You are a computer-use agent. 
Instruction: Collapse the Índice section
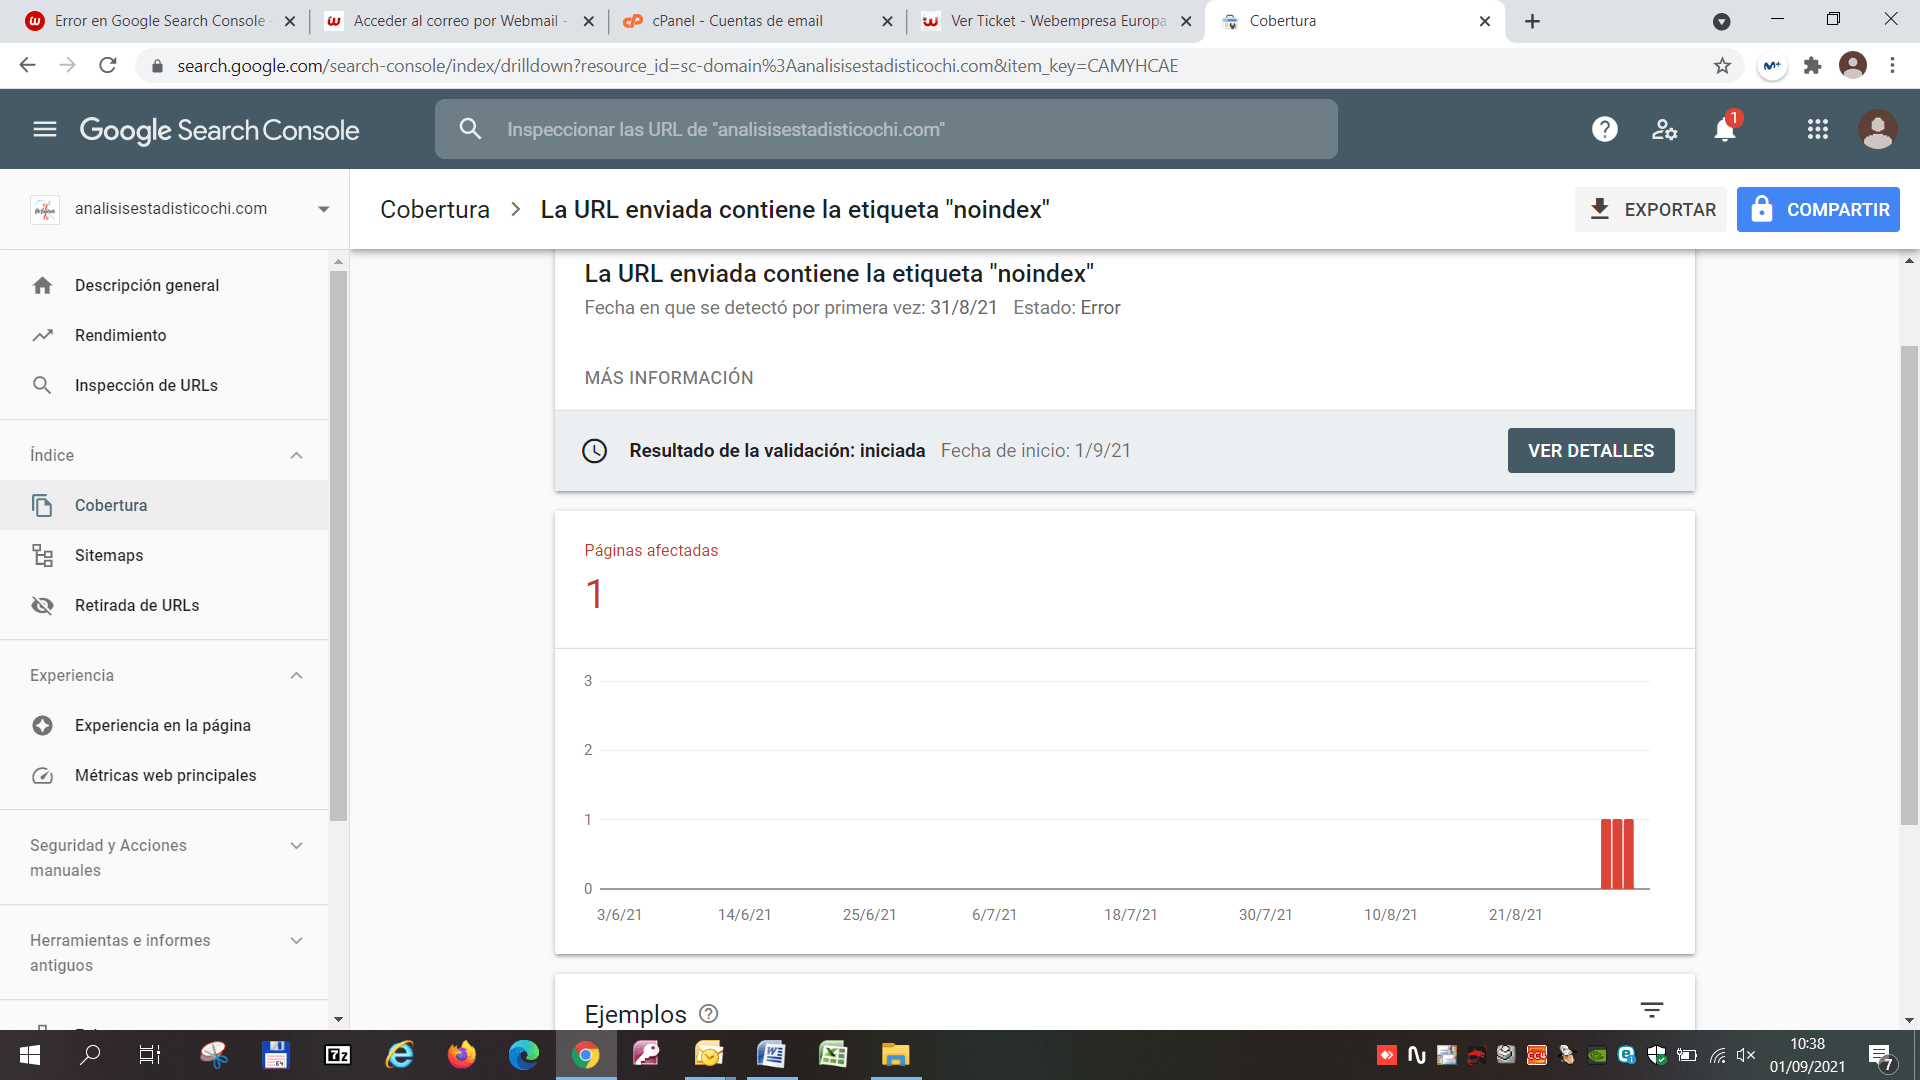click(296, 456)
